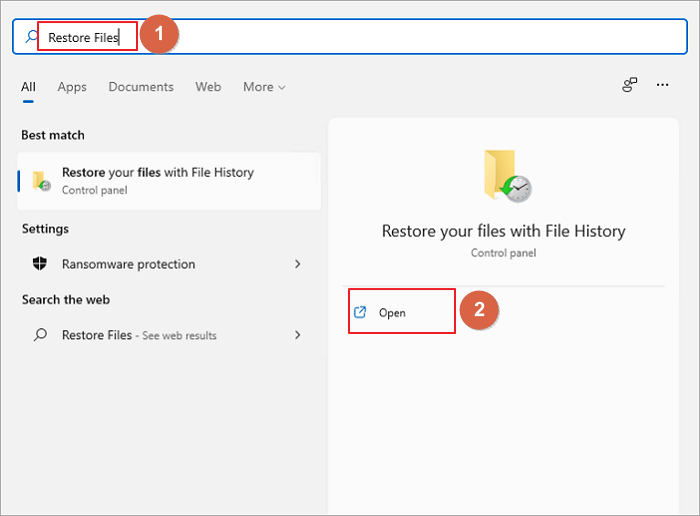Expand the More filters dropdown

point(264,87)
